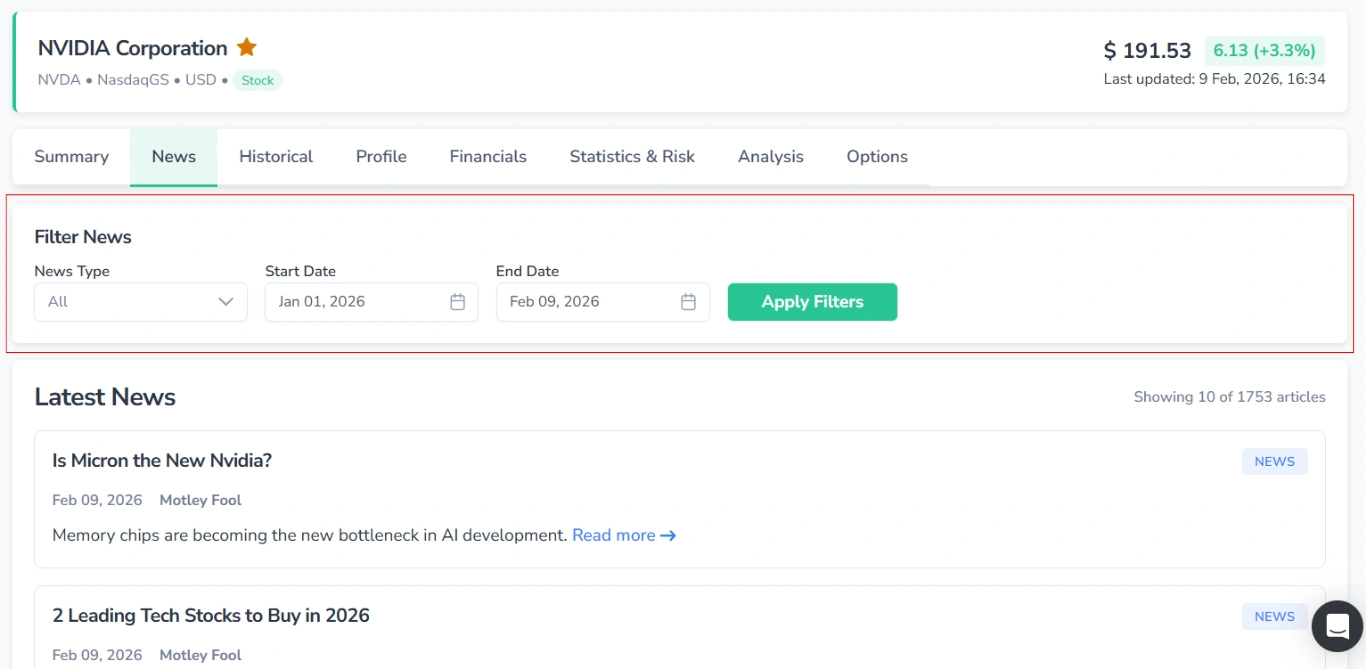
Task: Switch to Statistics & Risk tab
Action: pos(632,157)
